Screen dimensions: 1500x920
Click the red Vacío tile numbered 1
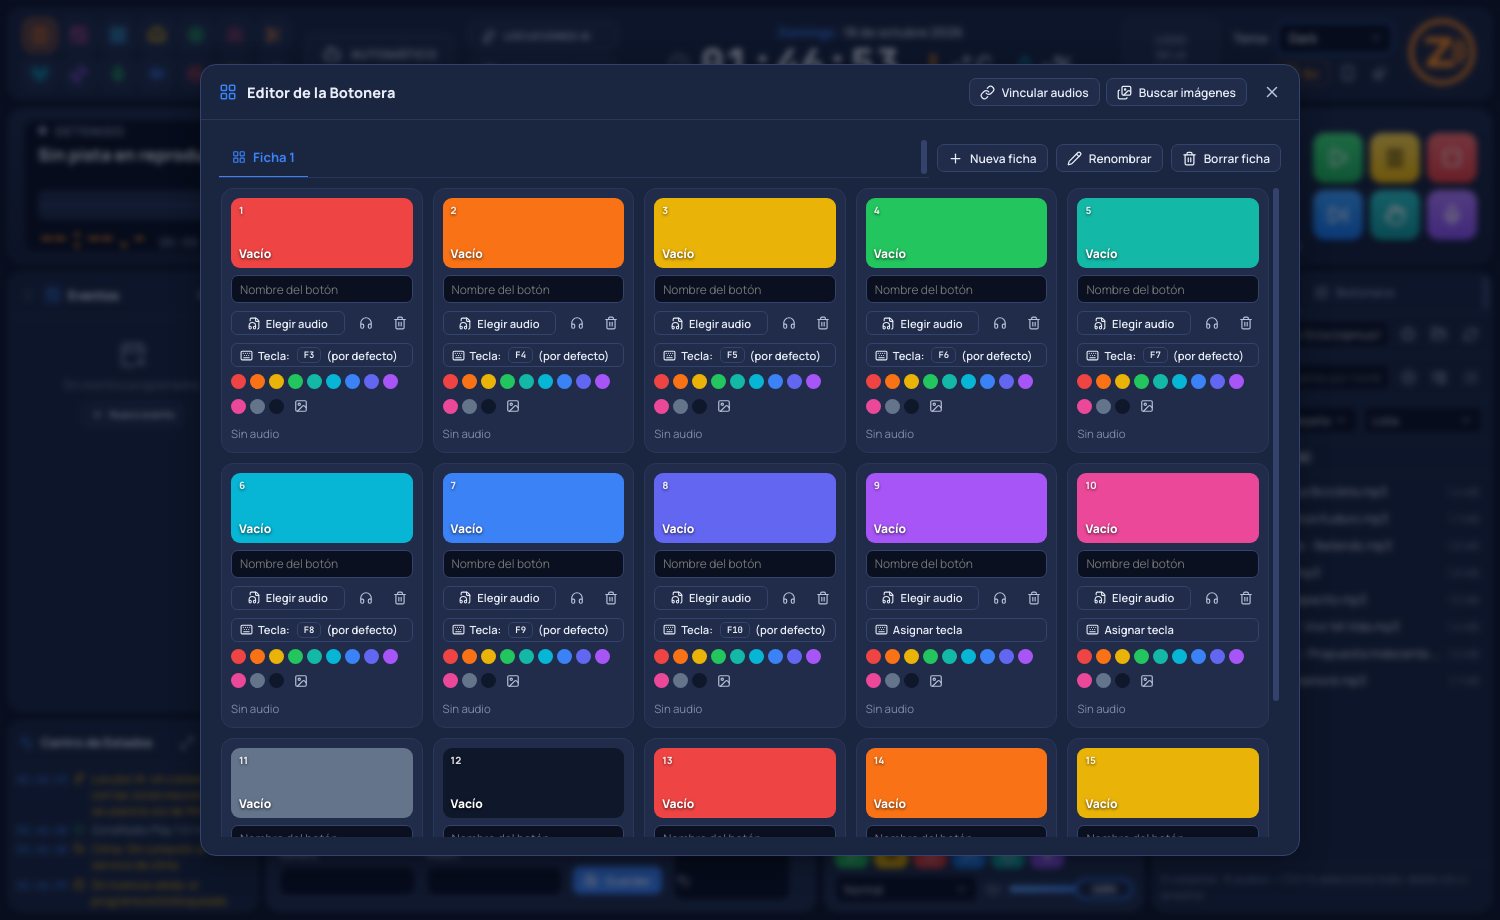point(322,233)
